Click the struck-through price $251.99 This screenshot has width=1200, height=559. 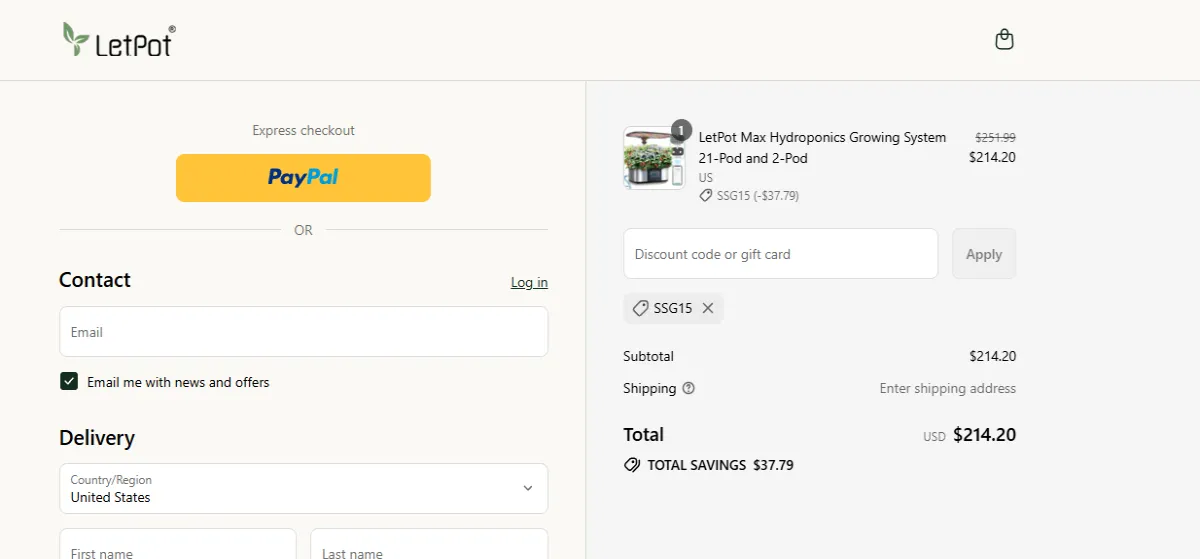(x=995, y=138)
